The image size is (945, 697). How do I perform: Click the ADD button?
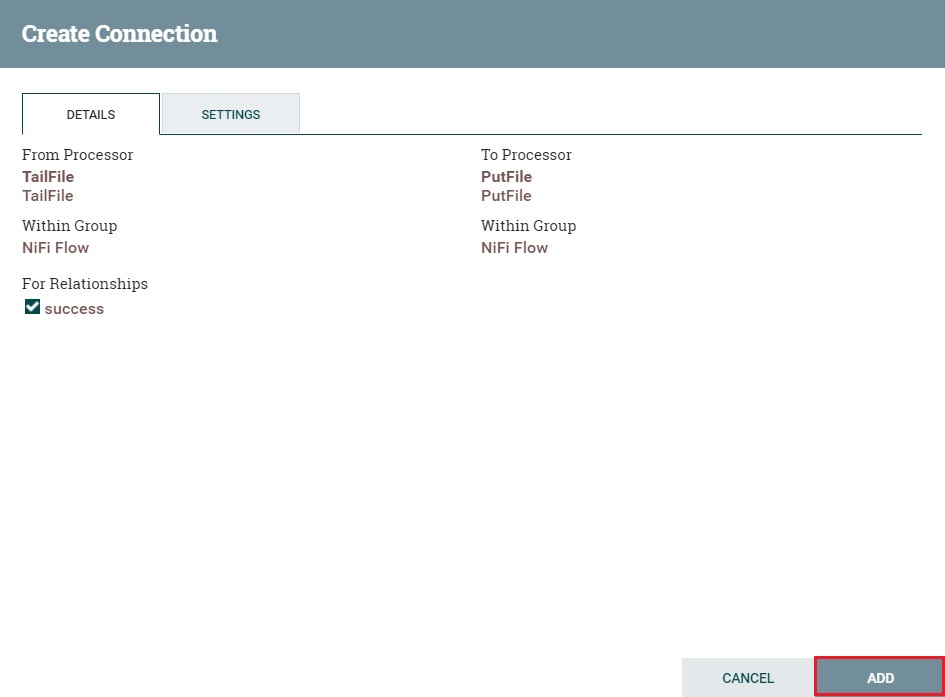880,677
